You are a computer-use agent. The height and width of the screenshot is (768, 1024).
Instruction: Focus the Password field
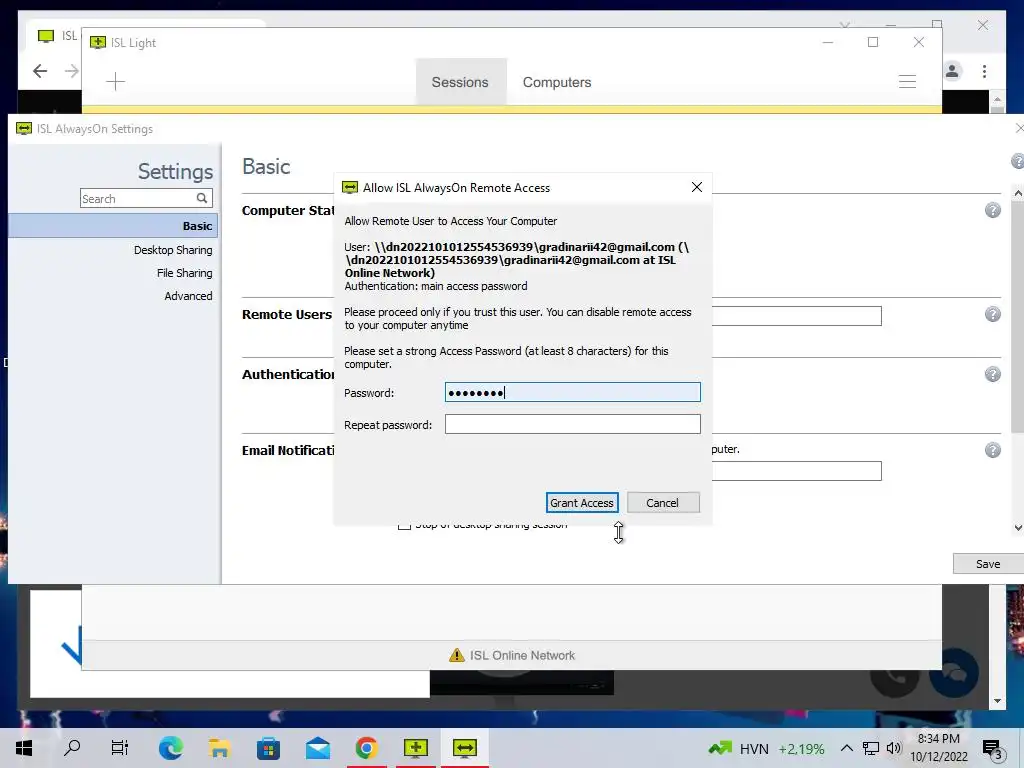point(573,392)
